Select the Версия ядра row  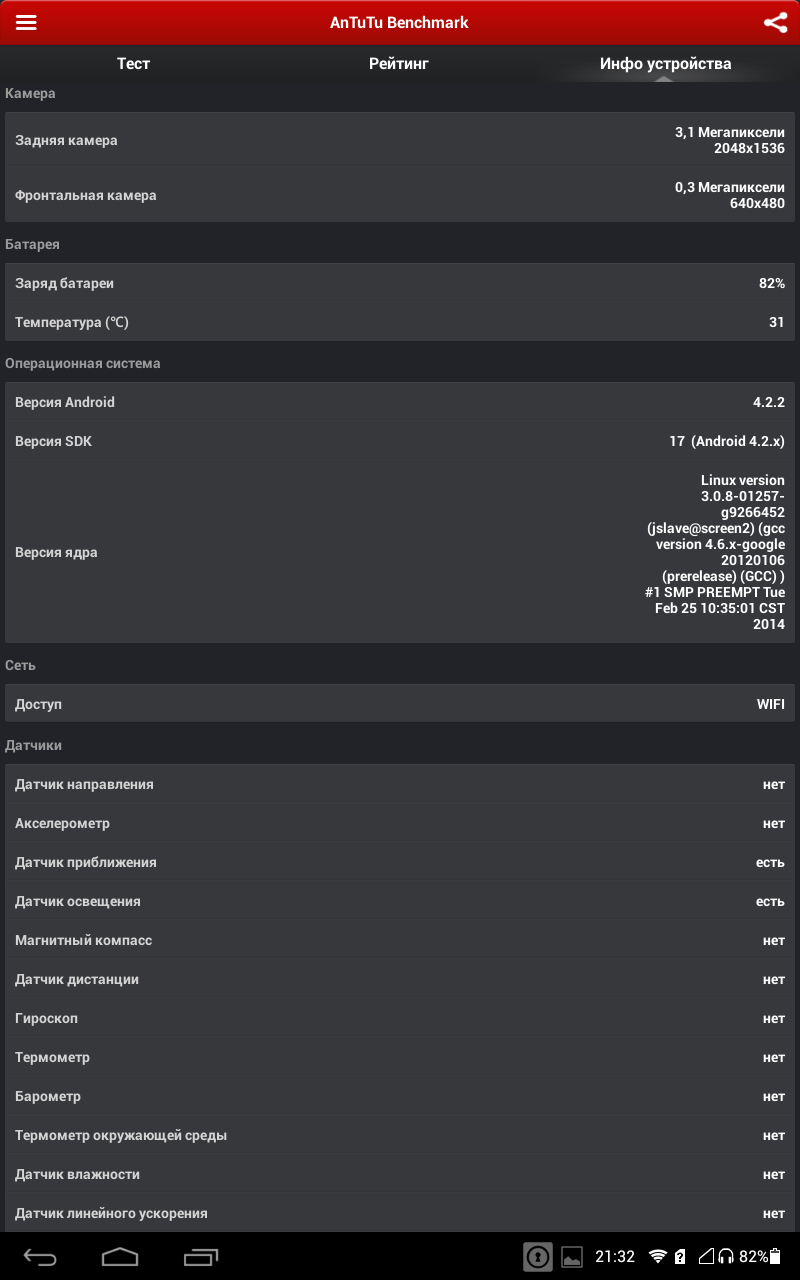400,552
